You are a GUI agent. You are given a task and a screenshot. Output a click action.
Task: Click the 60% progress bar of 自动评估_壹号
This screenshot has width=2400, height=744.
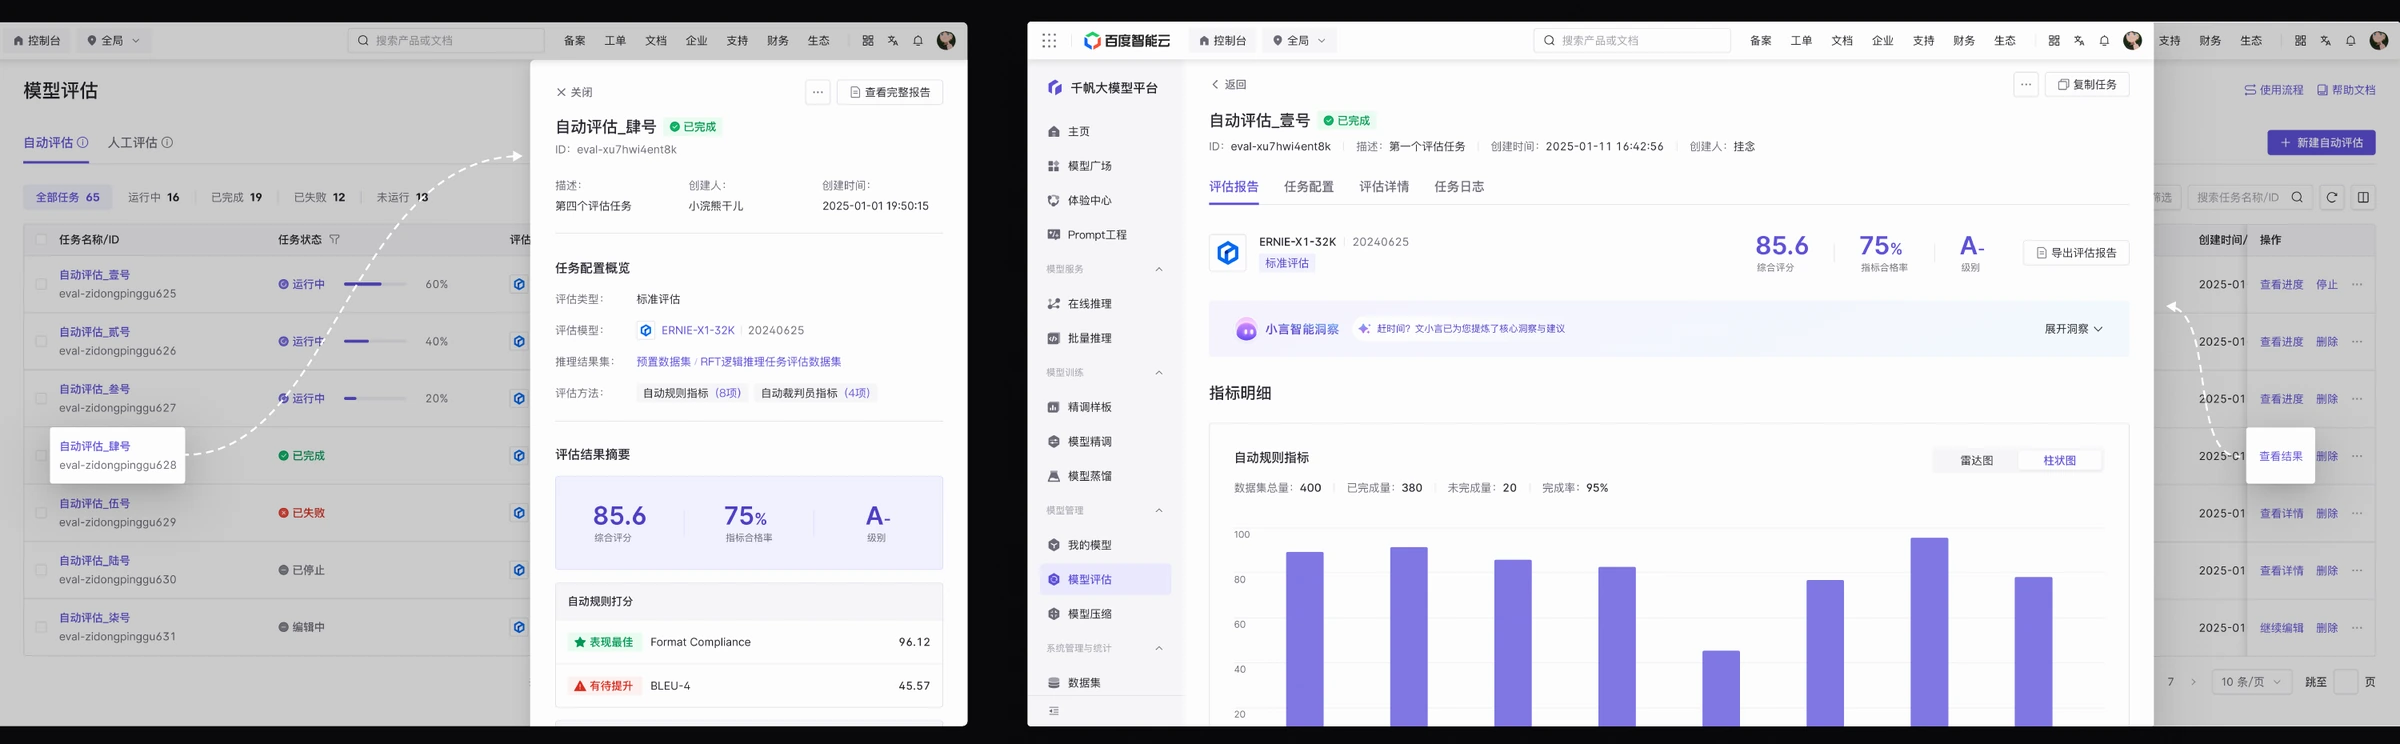[375, 284]
